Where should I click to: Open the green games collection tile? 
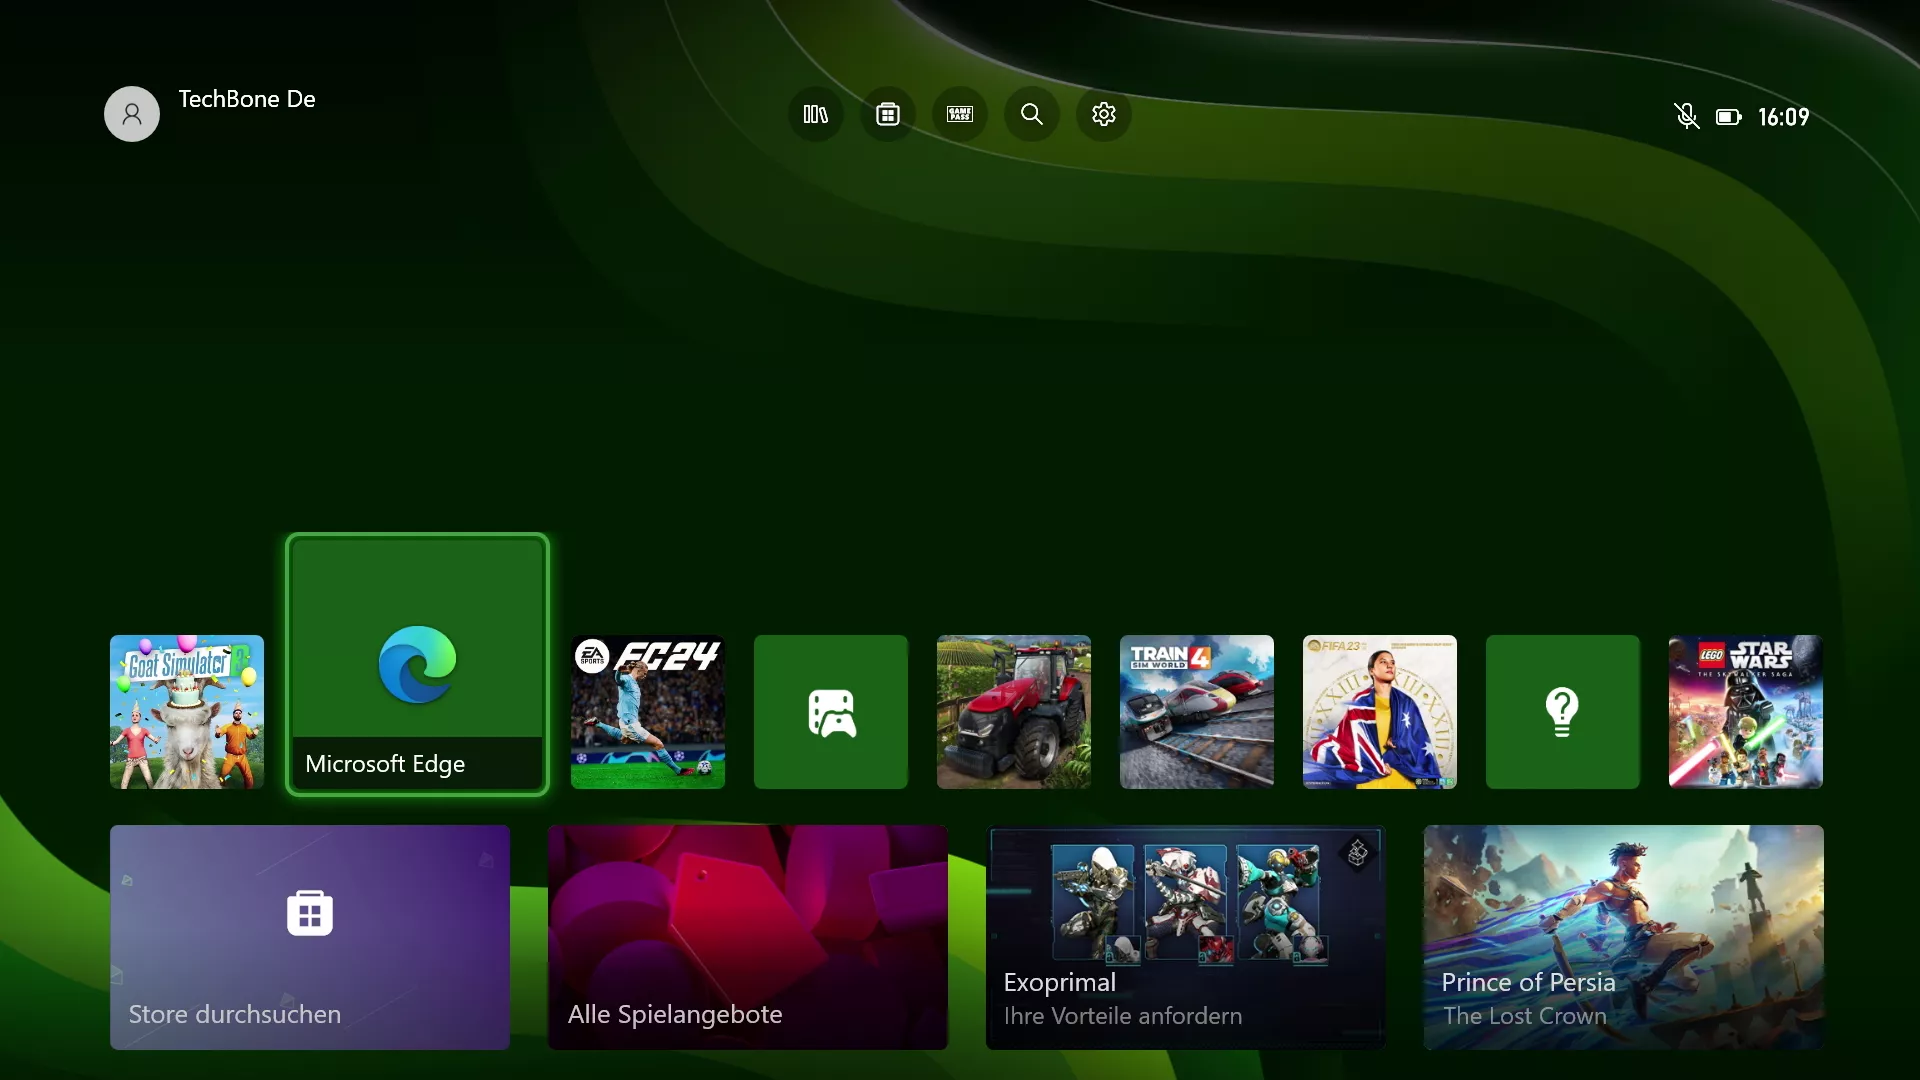[831, 712]
